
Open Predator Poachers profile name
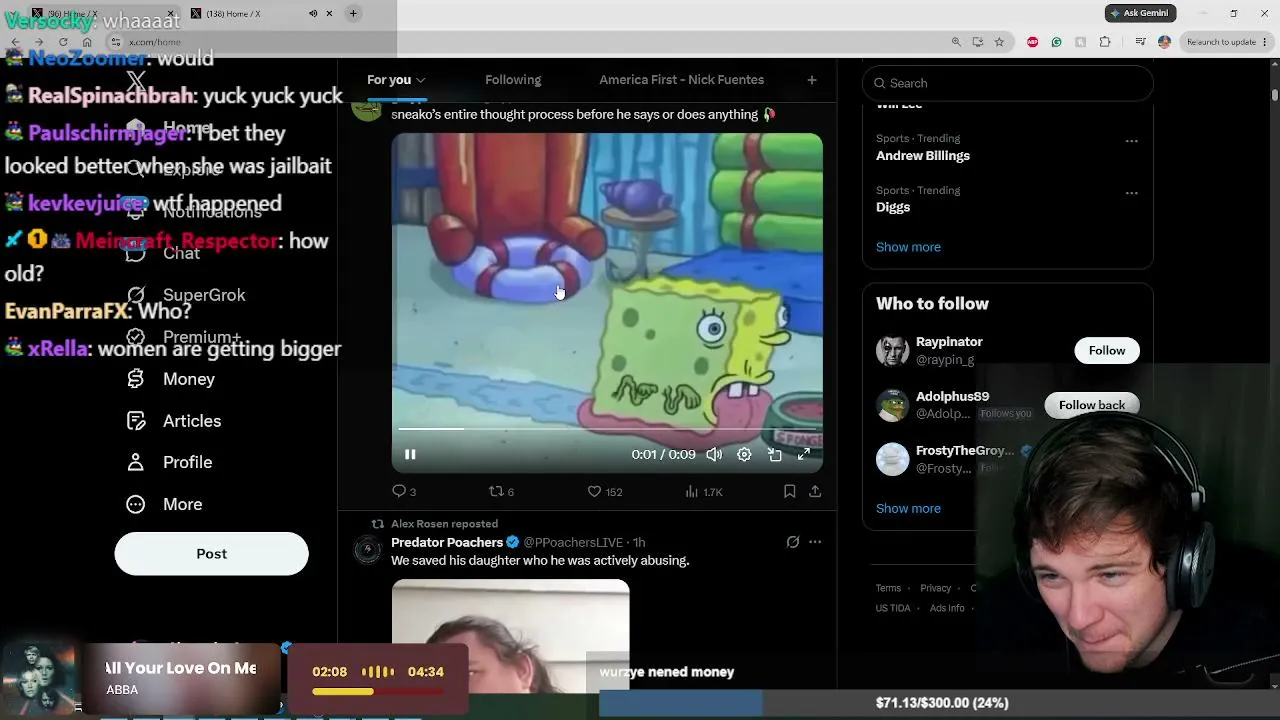click(x=447, y=542)
